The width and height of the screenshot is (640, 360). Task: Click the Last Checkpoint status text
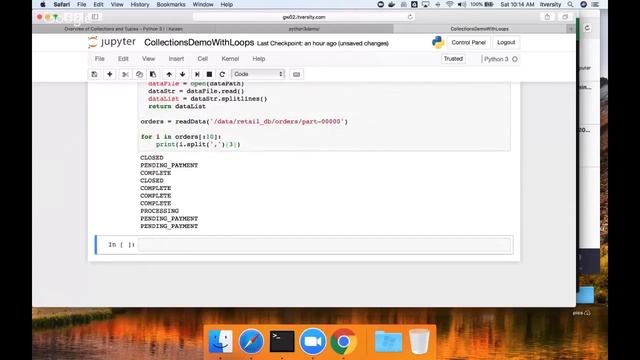pos(322,43)
